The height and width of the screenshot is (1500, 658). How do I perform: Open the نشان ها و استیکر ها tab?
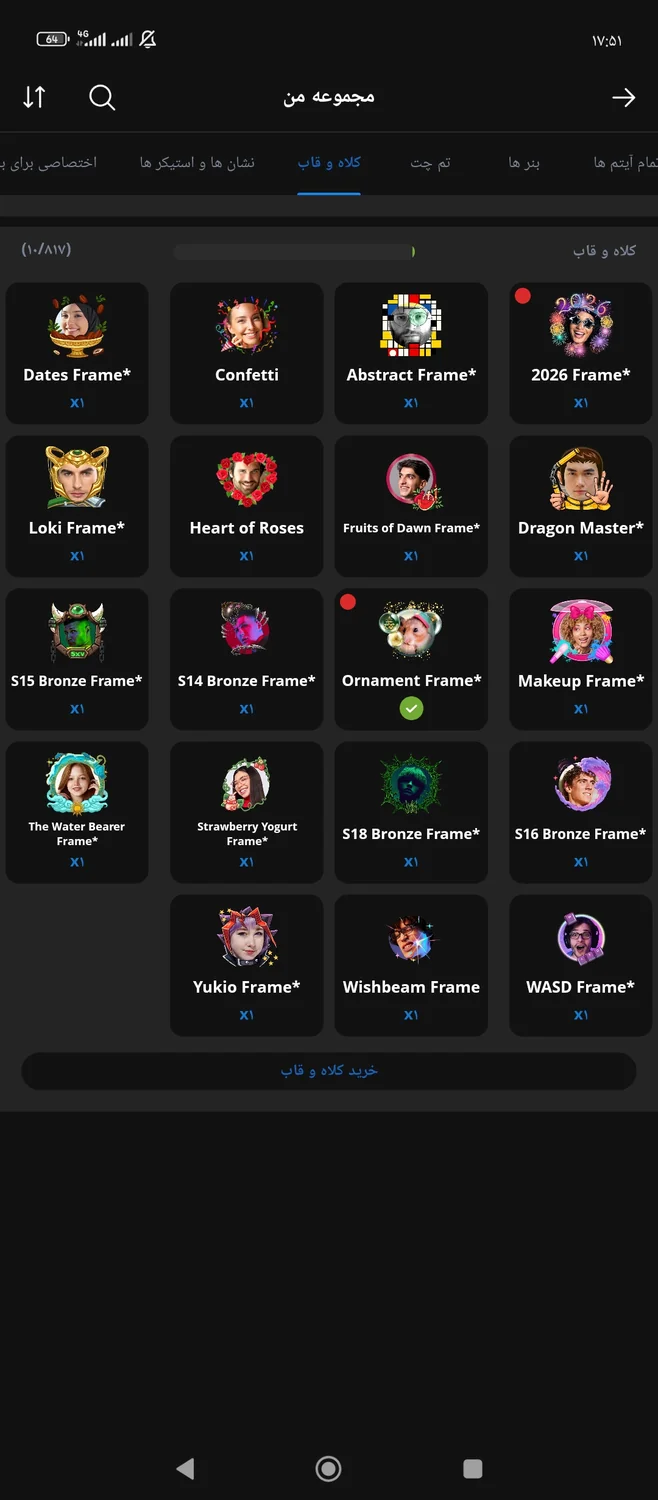click(197, 162)
